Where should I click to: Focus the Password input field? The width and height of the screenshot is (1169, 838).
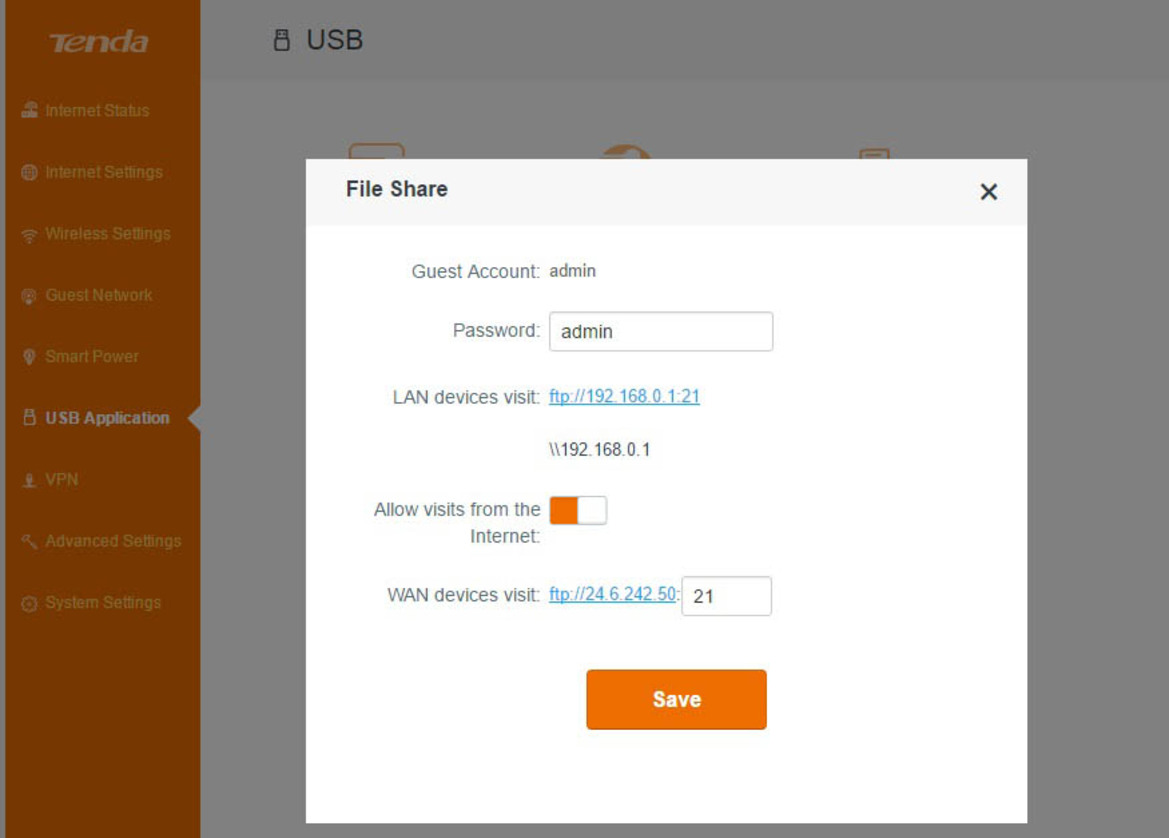click(x=661, y=331)
